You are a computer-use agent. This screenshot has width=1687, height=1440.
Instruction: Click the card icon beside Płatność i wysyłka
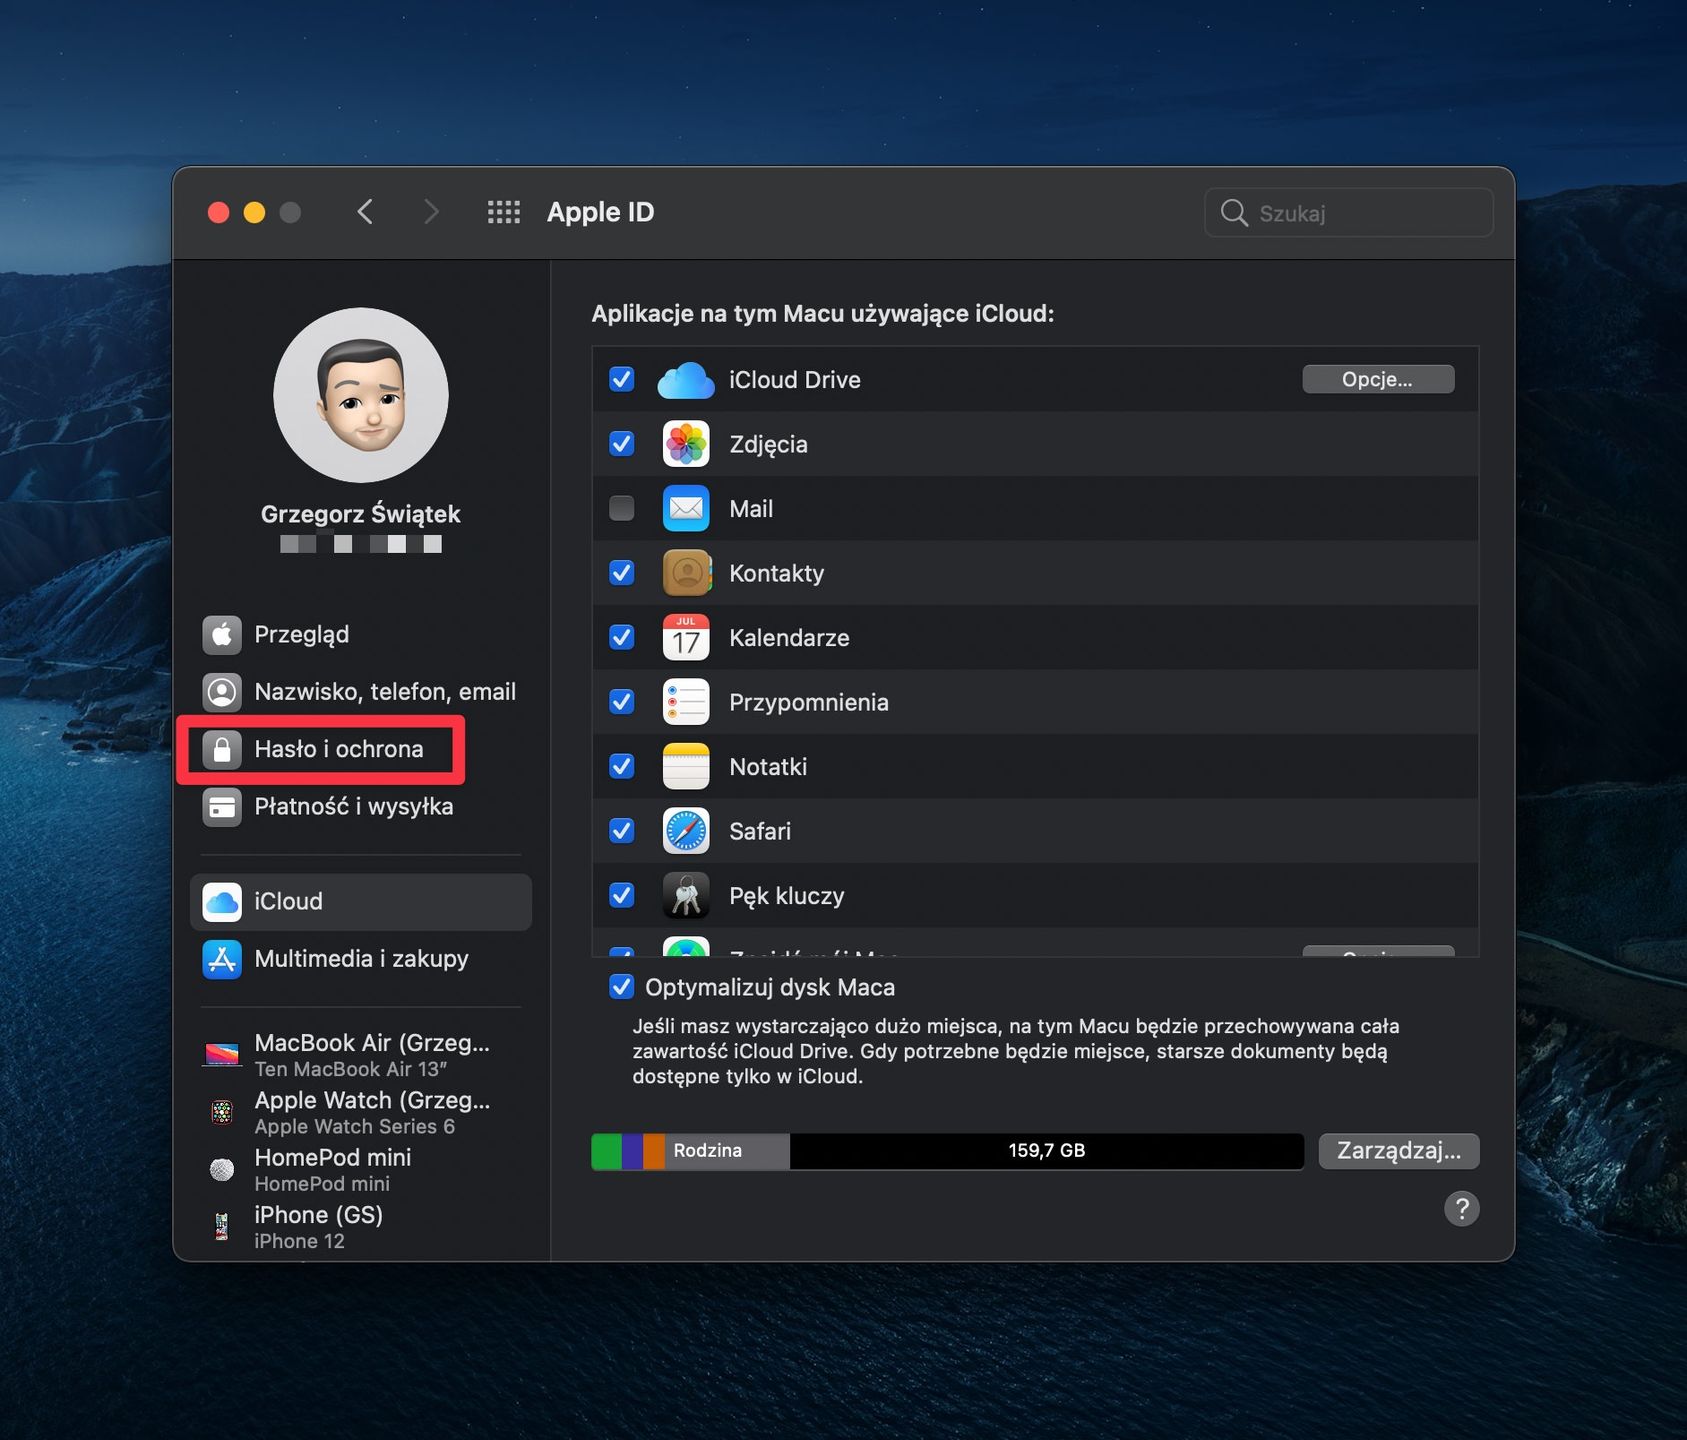(222, 807)
